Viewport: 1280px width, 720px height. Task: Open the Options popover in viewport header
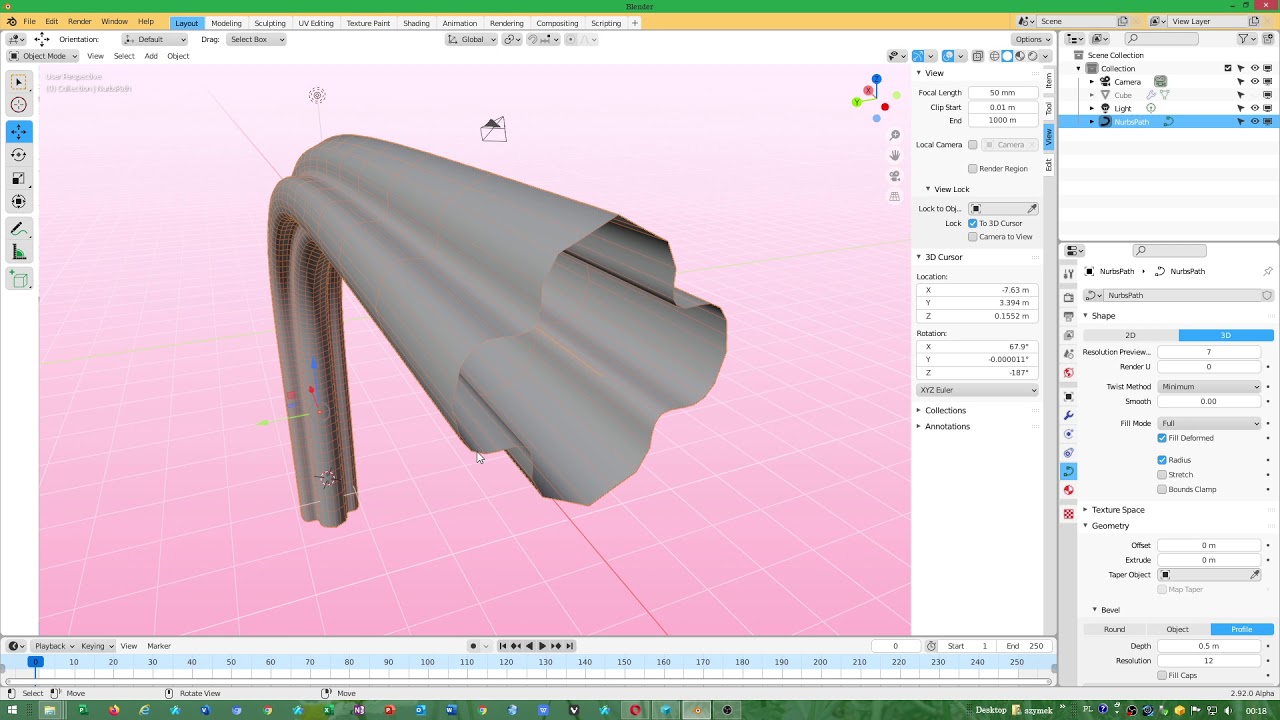point(1033,39)
